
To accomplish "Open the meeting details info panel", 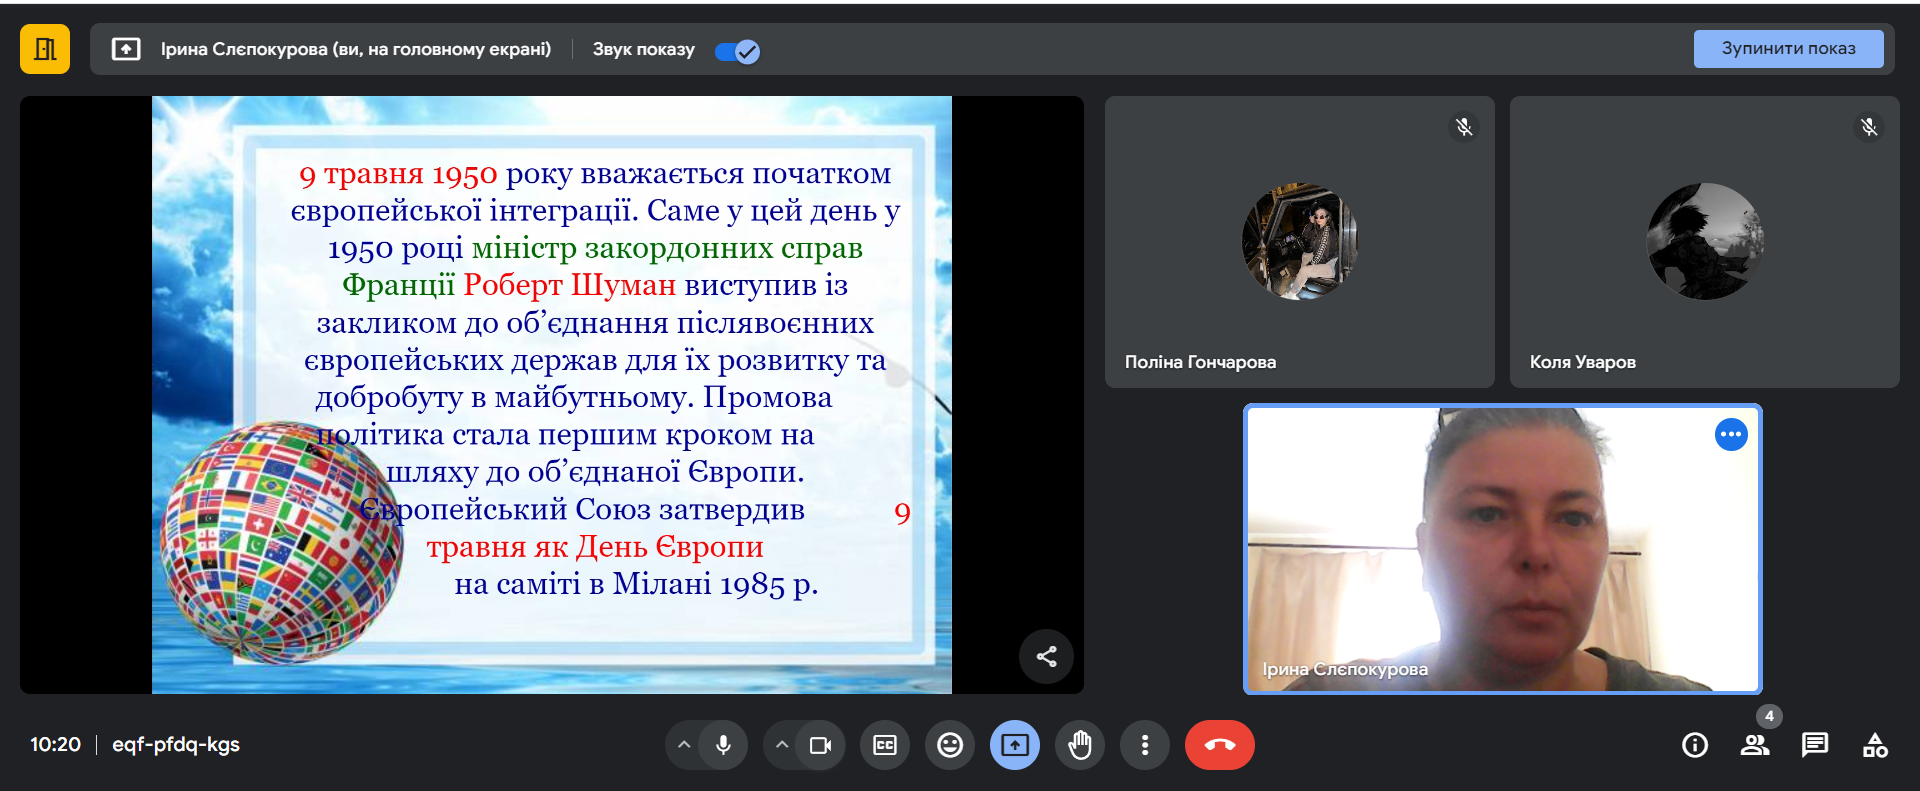I will coord(1695,745).
